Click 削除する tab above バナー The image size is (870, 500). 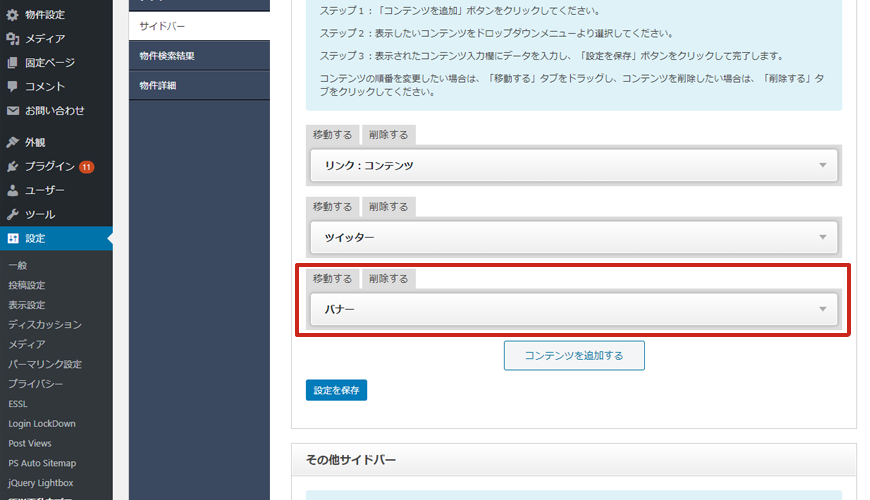click(x=388, y=278)
